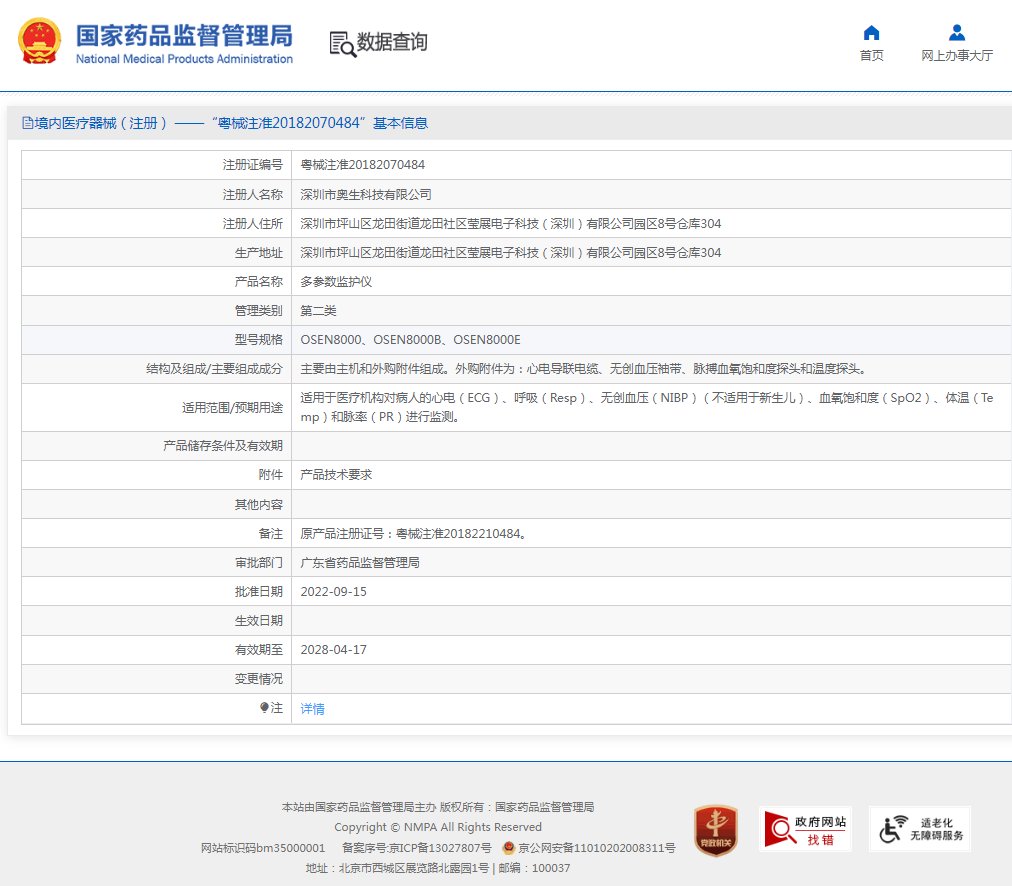1012x886 pixels.
Task: Open 网上办事大厅 in top navigation
Action: pyautogui.click(x=956, y=56)
